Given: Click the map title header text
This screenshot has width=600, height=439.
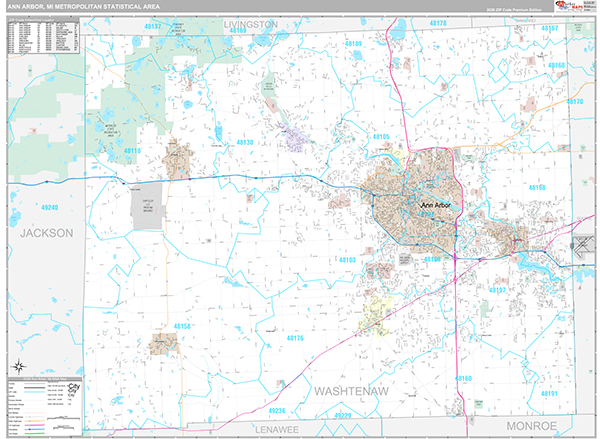Looking at the screenshot, I should (x=78, y=7).
